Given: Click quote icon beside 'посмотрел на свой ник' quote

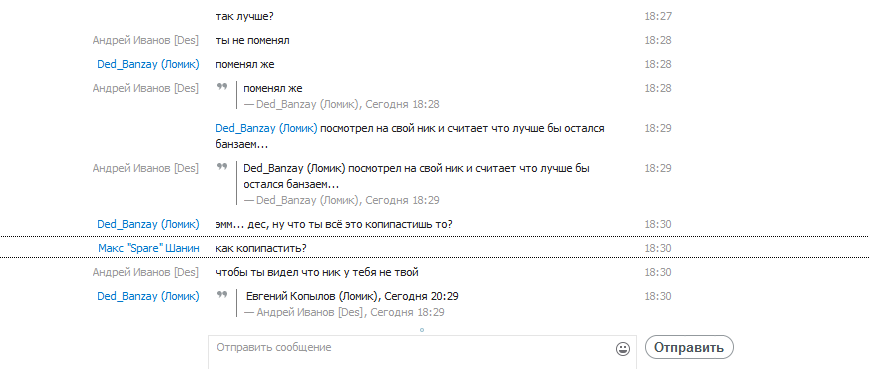Looking at the screenshot, I should click(x=222, y=166).
